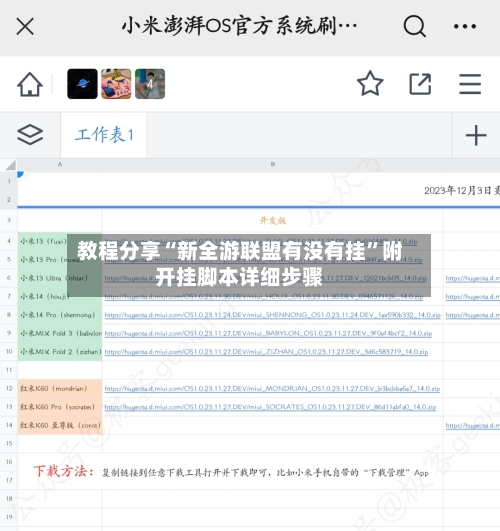Select the 小米MIX Fold 2 (zizhan) cell
The image size is (500, 531).
(x=60, y=352)
